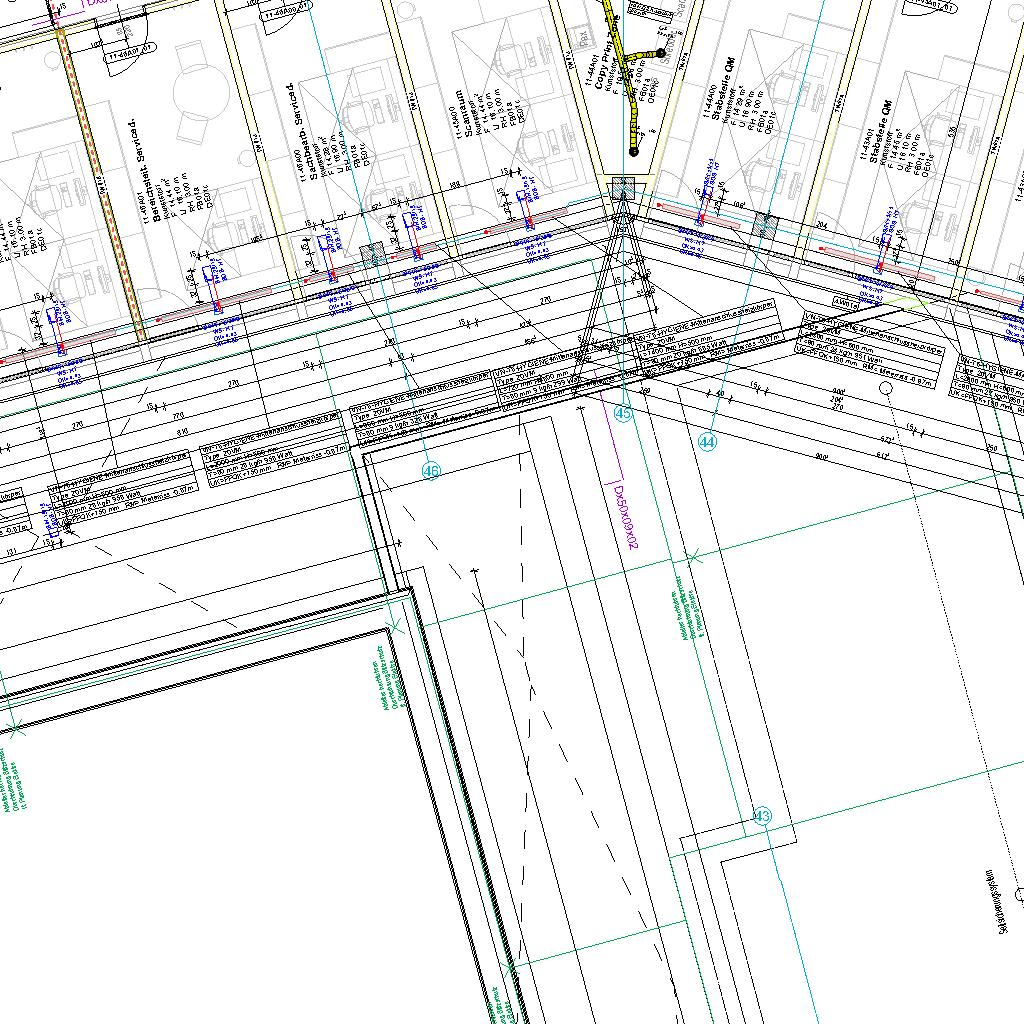
Task: Click grid axis bubble 46
Action: (431, 471)
